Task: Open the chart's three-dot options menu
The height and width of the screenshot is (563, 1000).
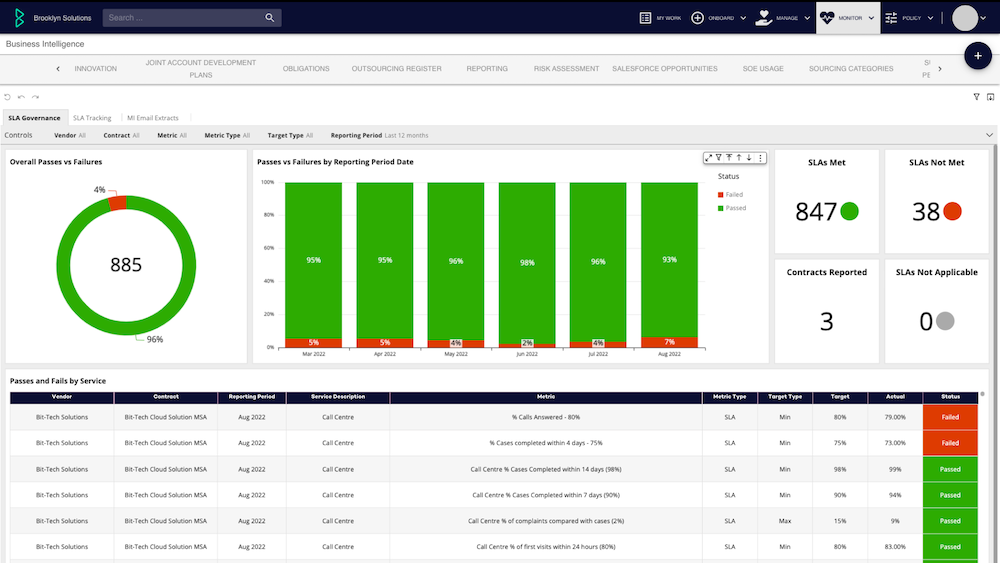Action: tap(760, 157)
